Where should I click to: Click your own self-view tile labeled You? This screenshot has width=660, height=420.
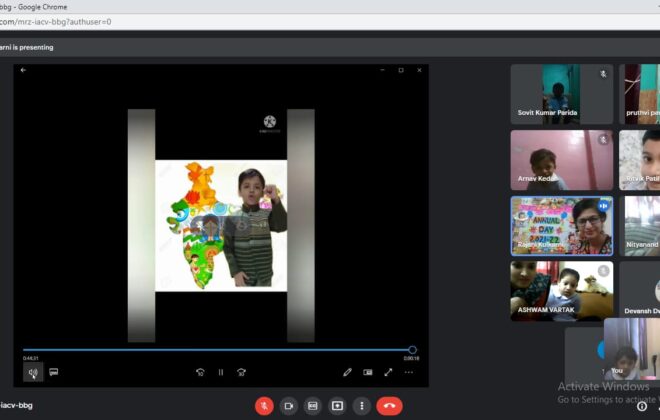(632, 348)
